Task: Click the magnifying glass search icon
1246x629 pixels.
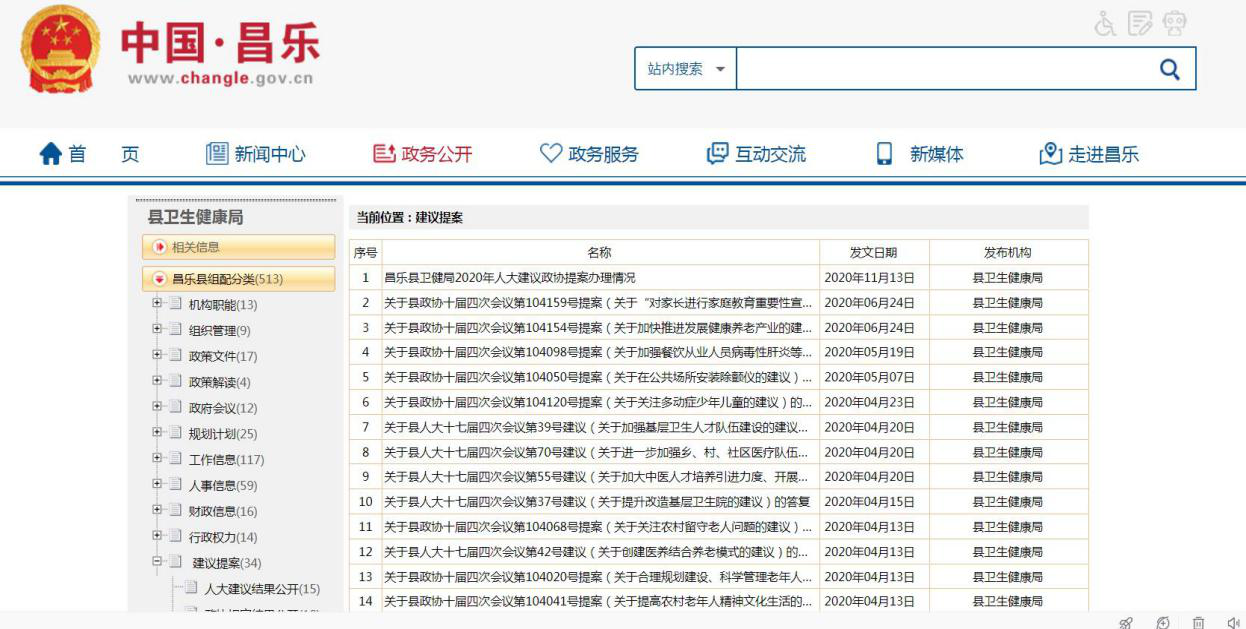Action: 1169,69
